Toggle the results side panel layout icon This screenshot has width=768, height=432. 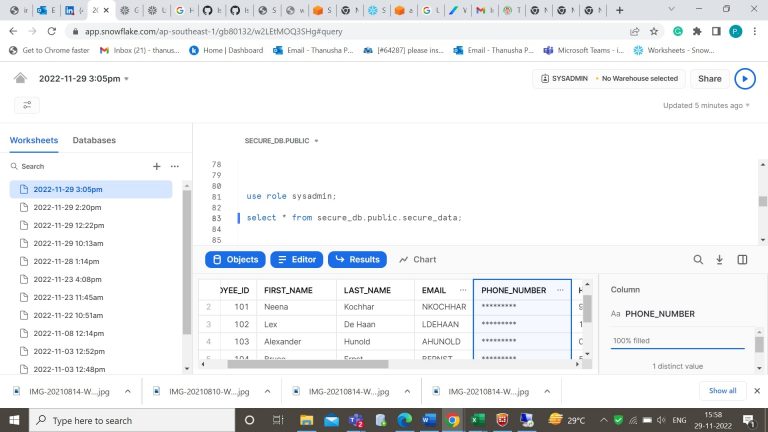point(742,259)
